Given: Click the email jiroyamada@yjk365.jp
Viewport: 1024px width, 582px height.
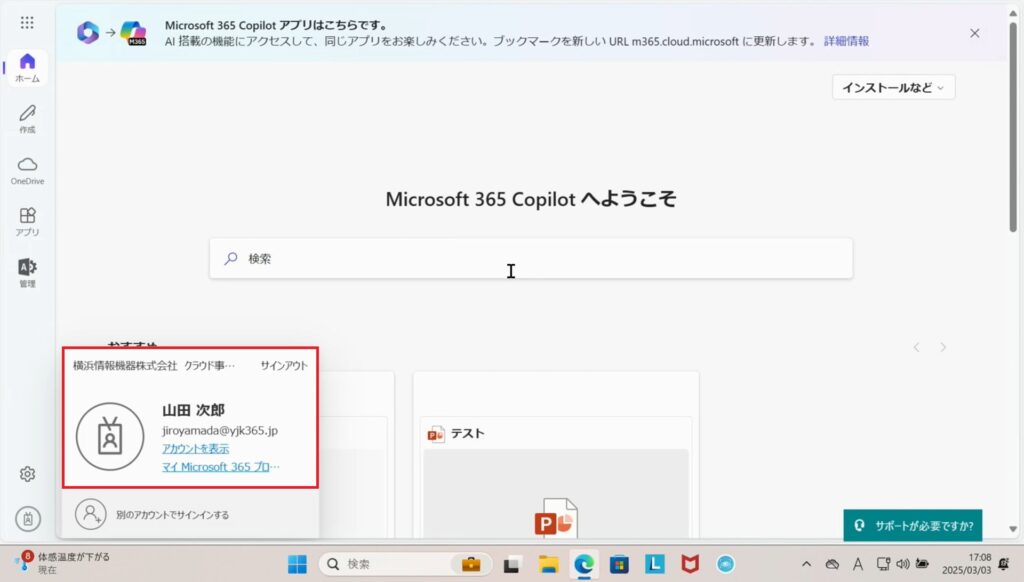Looking at the screenshot, I should [x=220, y=430].
